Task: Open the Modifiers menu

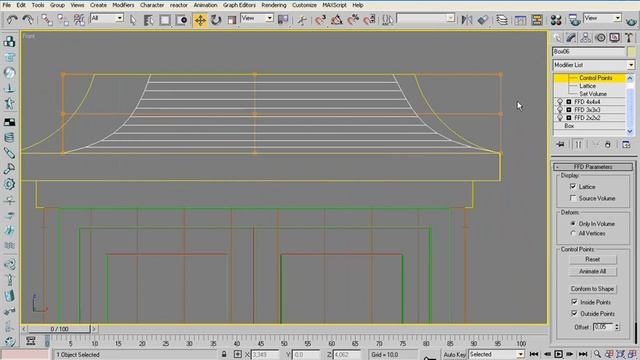Action: point(123,5)
